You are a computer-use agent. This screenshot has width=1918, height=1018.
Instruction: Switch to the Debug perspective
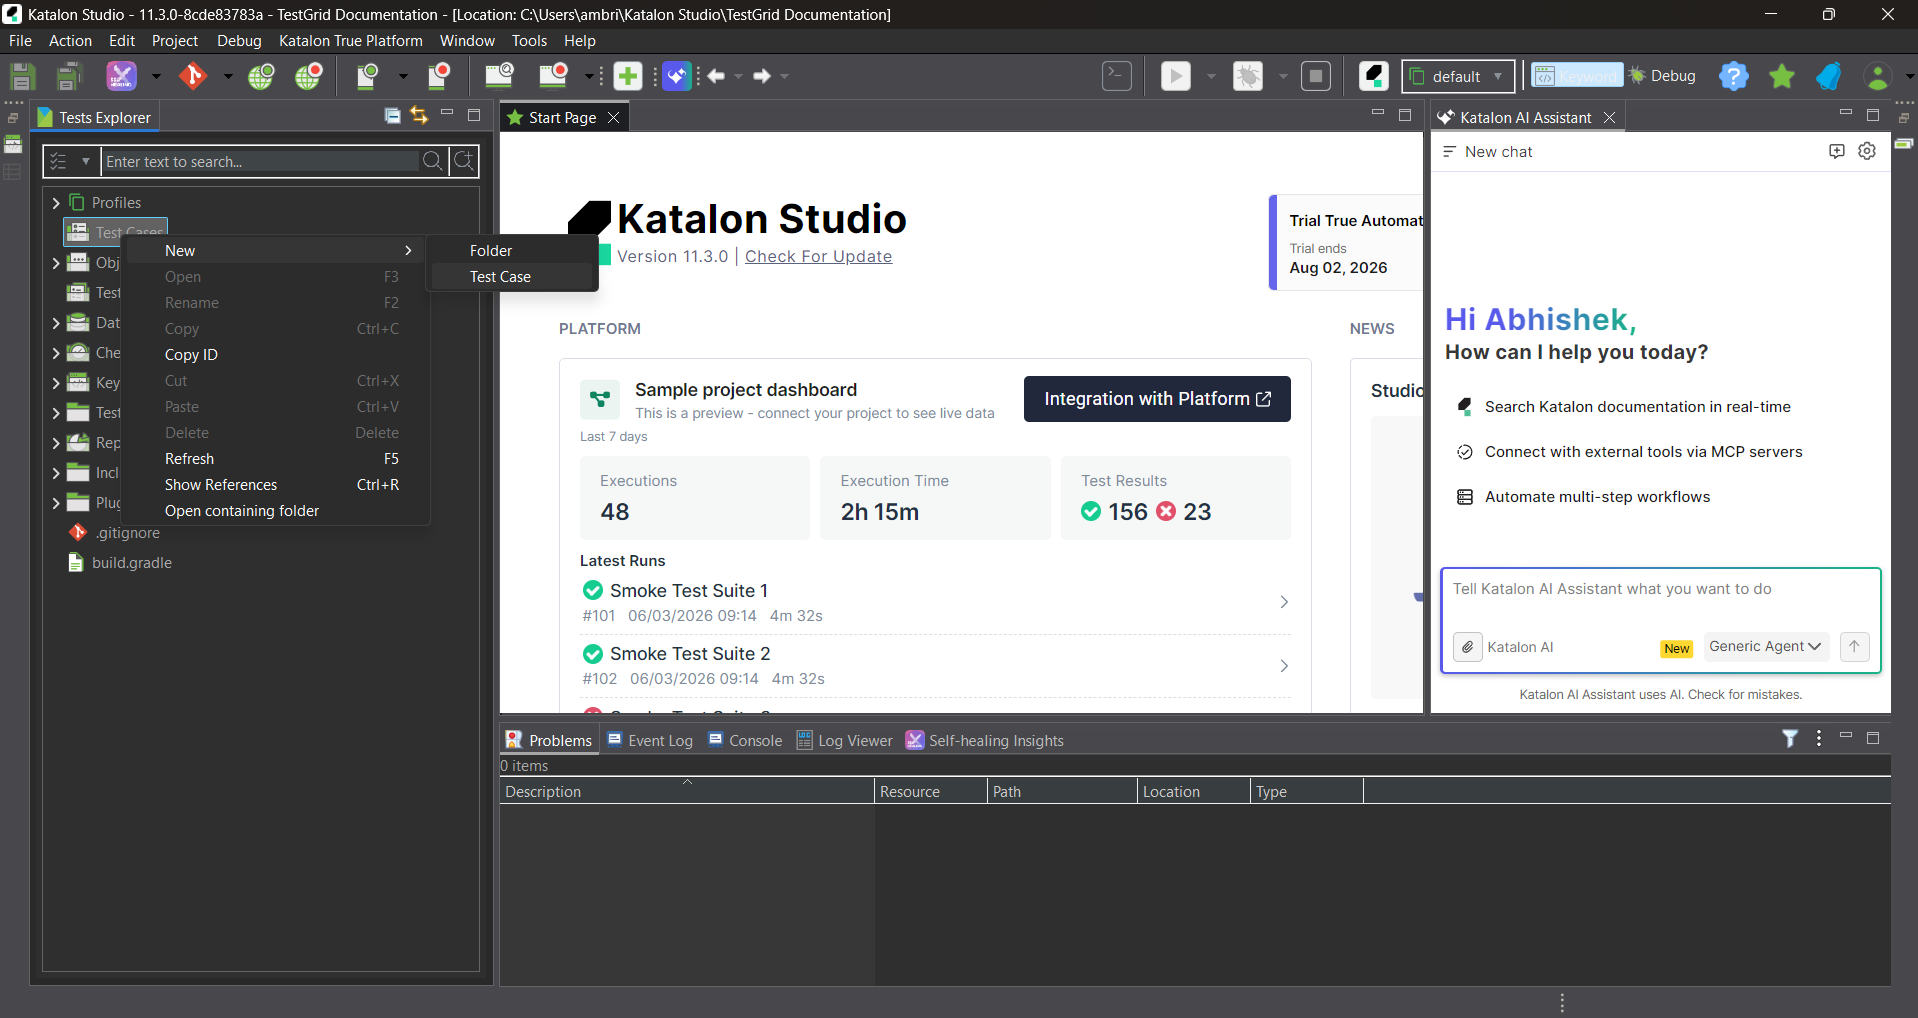(1662, 76)
